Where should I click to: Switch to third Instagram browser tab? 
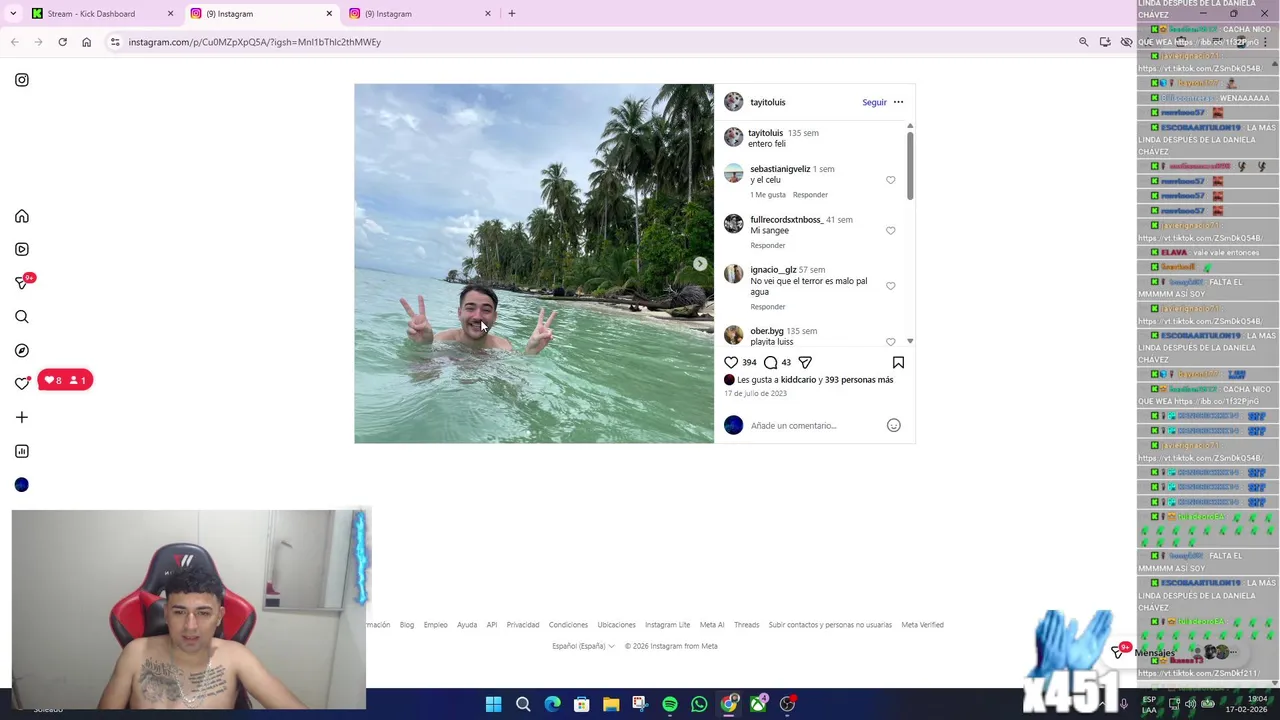420,14
